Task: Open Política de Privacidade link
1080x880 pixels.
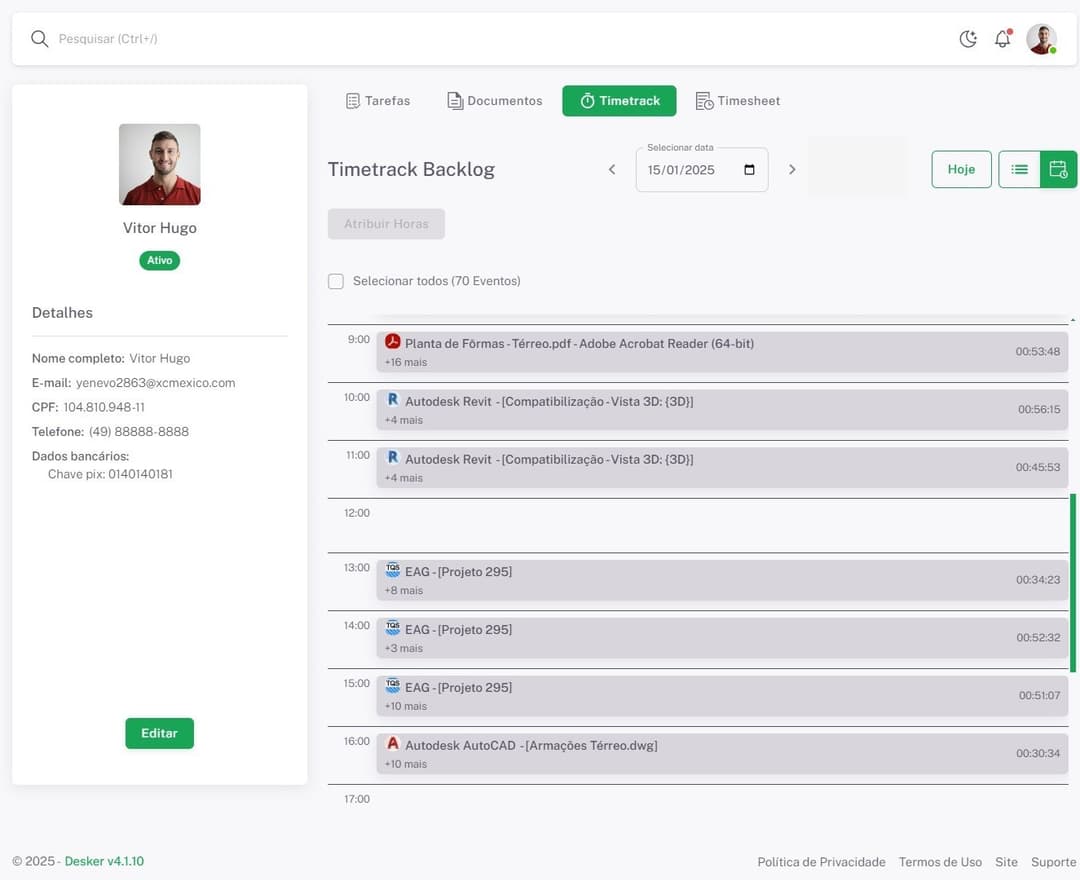Action: click(x=822, y=863)
